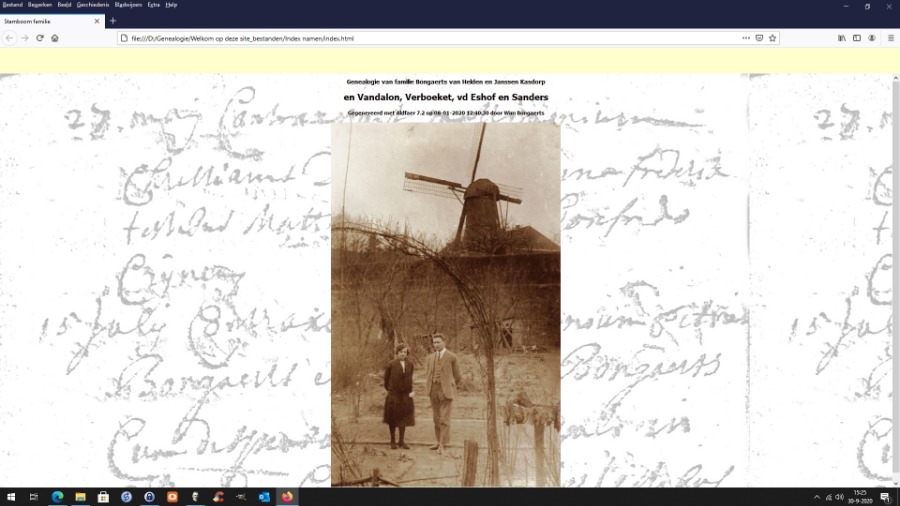
Task: Open the Bestand menu
Action: 12,5
